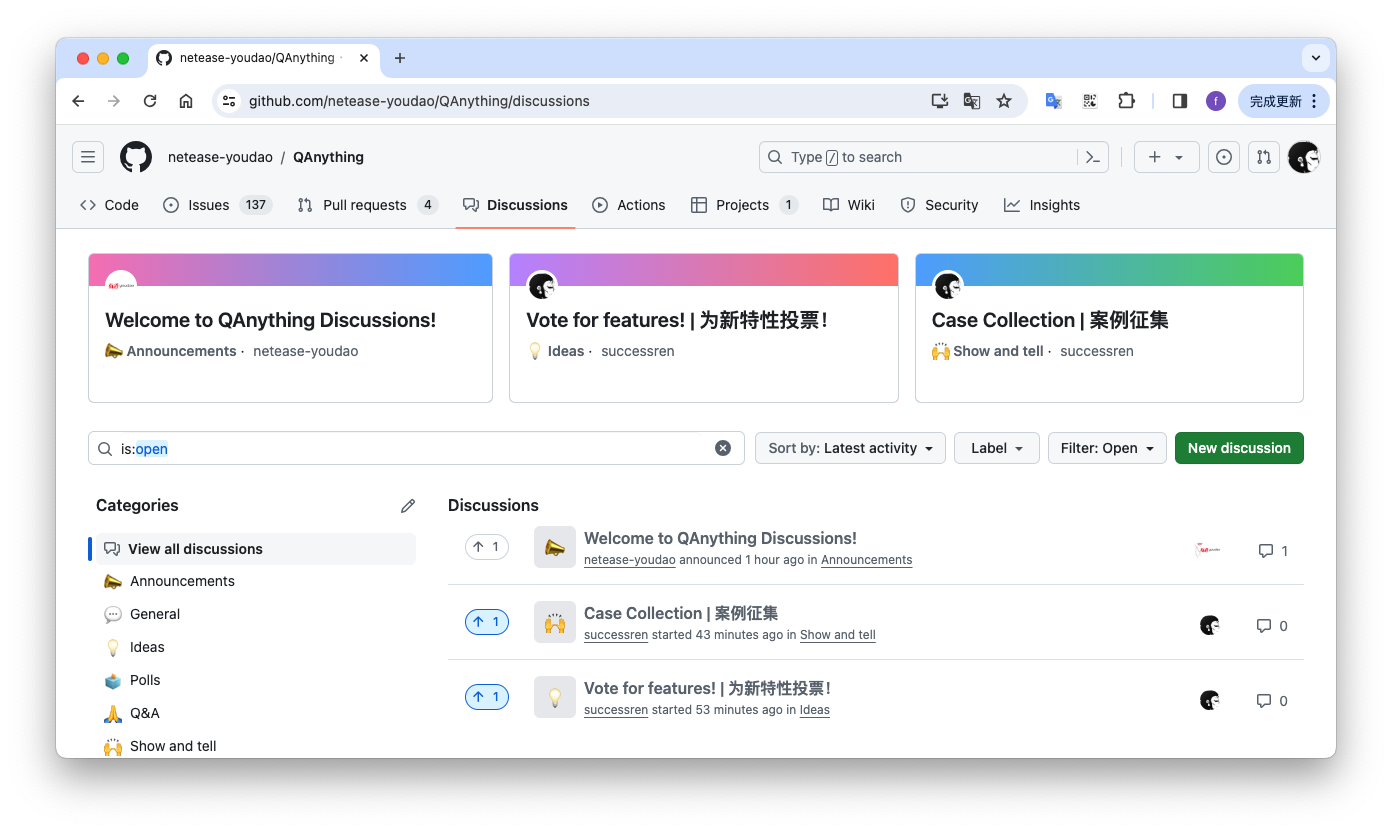Toggle upvote on Case Collection discussion
The image size is (1392, 832).
pos(487,622)
